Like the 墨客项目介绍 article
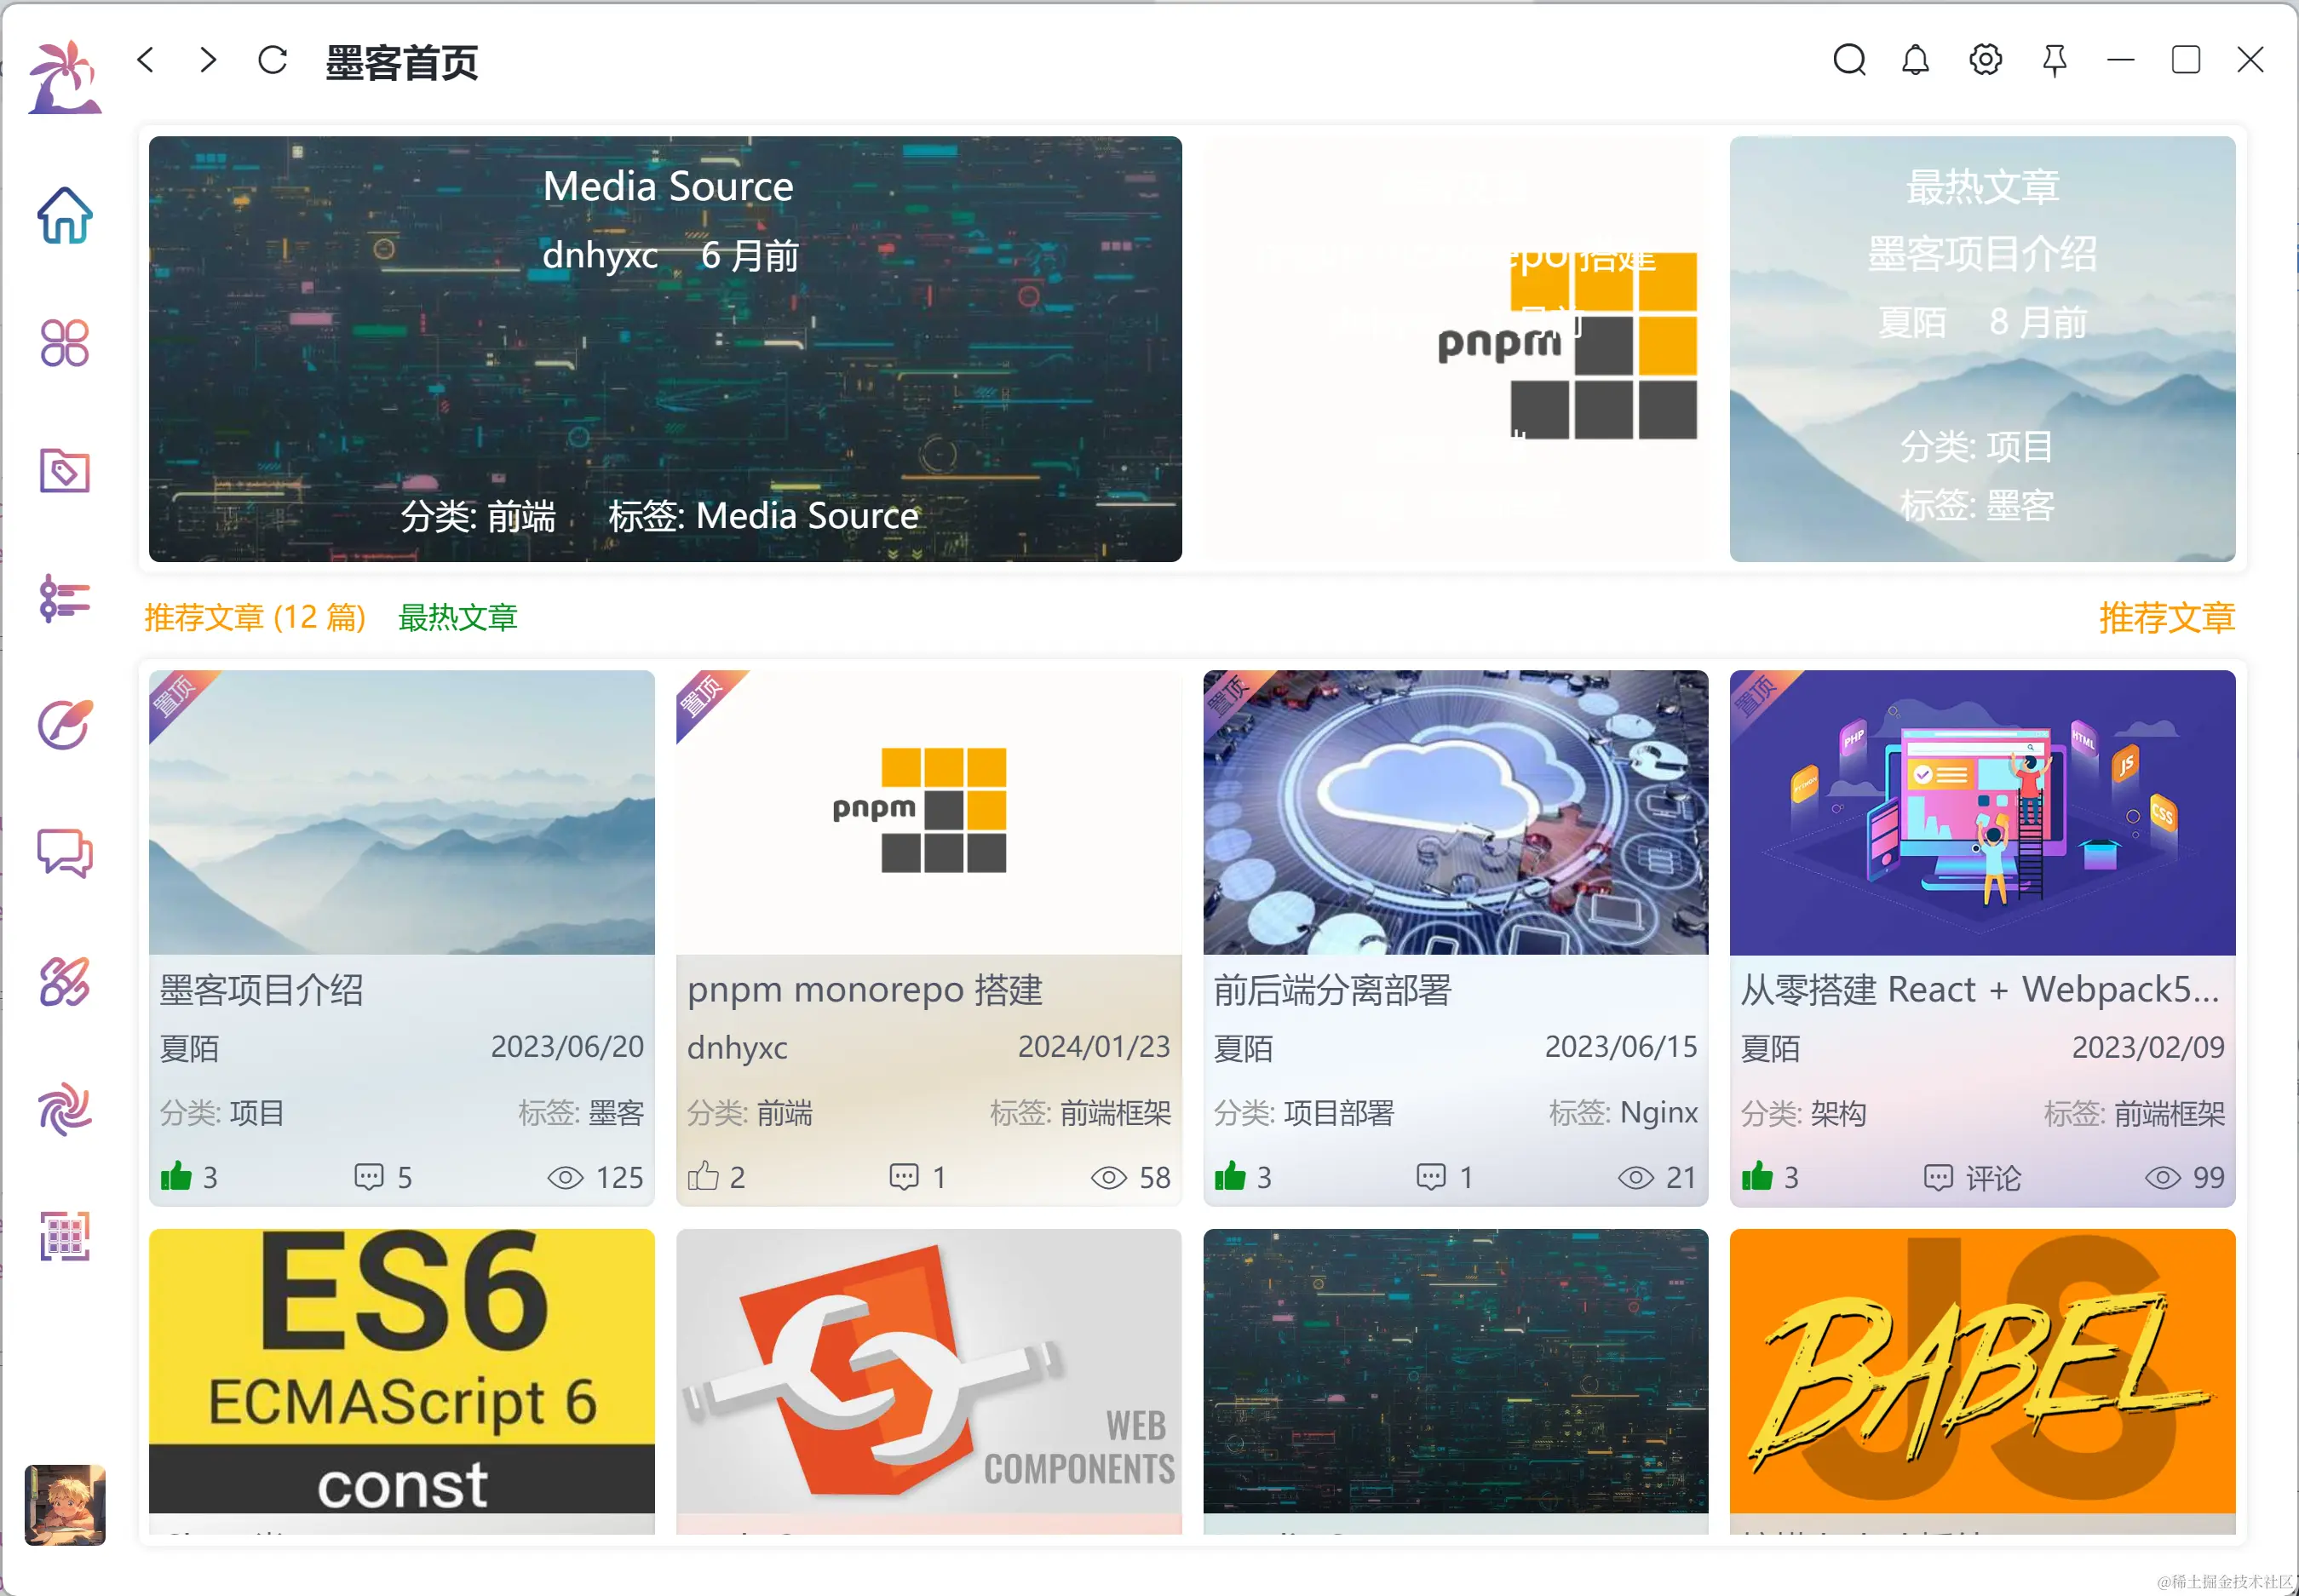The height and width of the screenshot is (1596, 2299). click(x=176, y=1176)
